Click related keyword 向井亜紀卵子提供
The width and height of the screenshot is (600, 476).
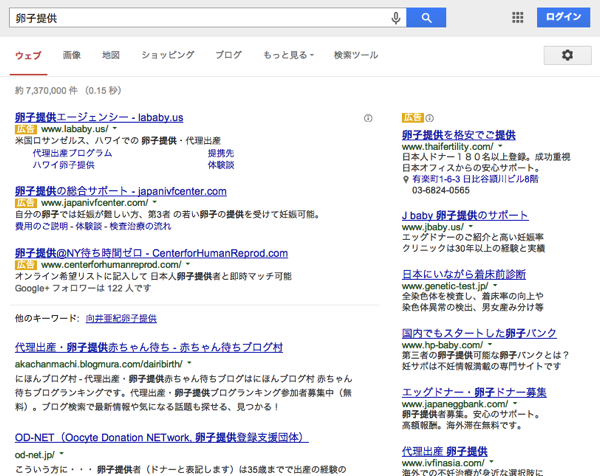pyautogui.click(x=121, y=318)
